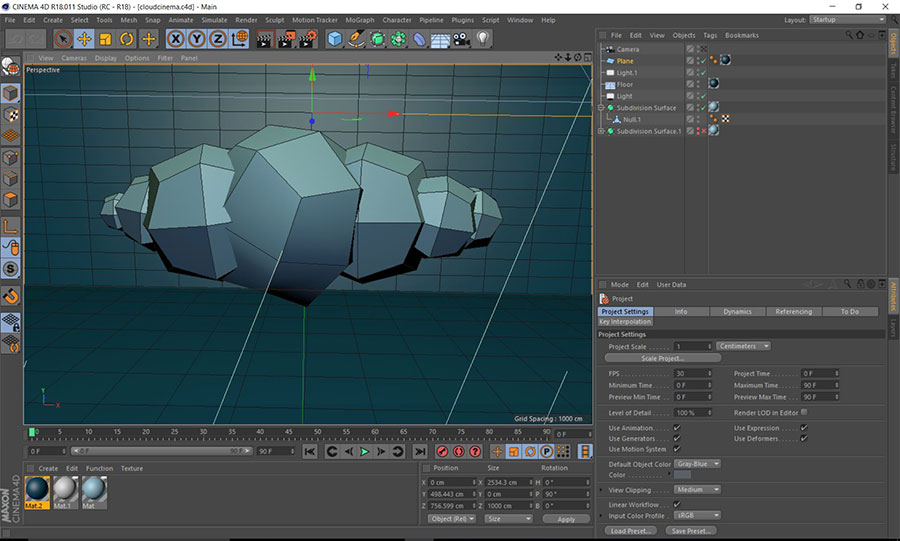Open Edit Render Settings icon
Viewport: 900px width, 541px height.
(x=308, y=39)
